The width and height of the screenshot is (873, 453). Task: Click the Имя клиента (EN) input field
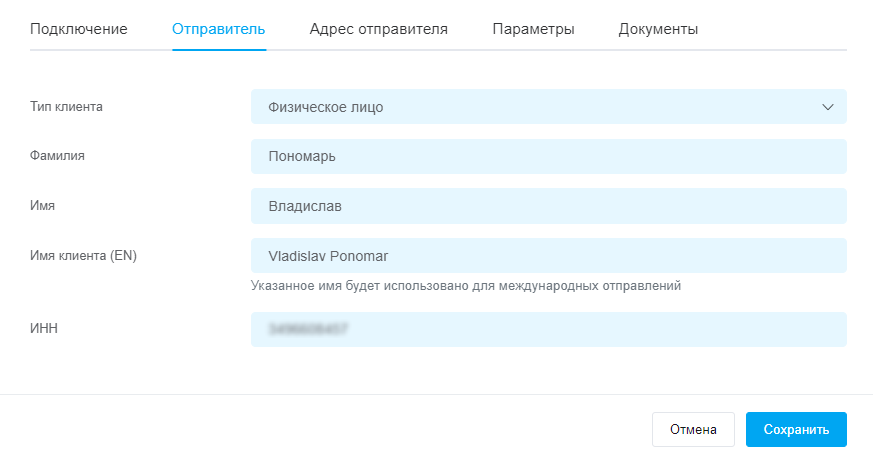[x=549, y=256]
